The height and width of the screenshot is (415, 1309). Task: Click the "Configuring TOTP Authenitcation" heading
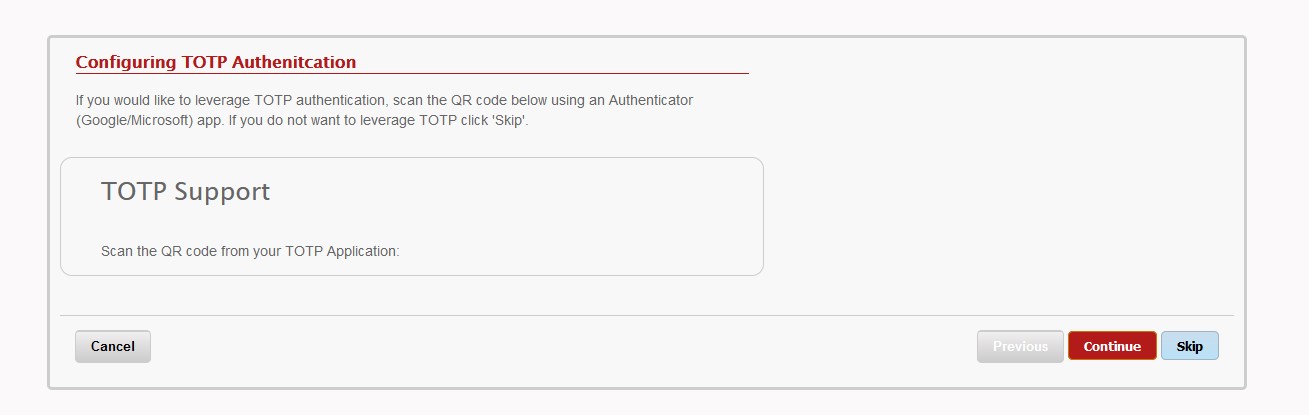coord(216,62)
